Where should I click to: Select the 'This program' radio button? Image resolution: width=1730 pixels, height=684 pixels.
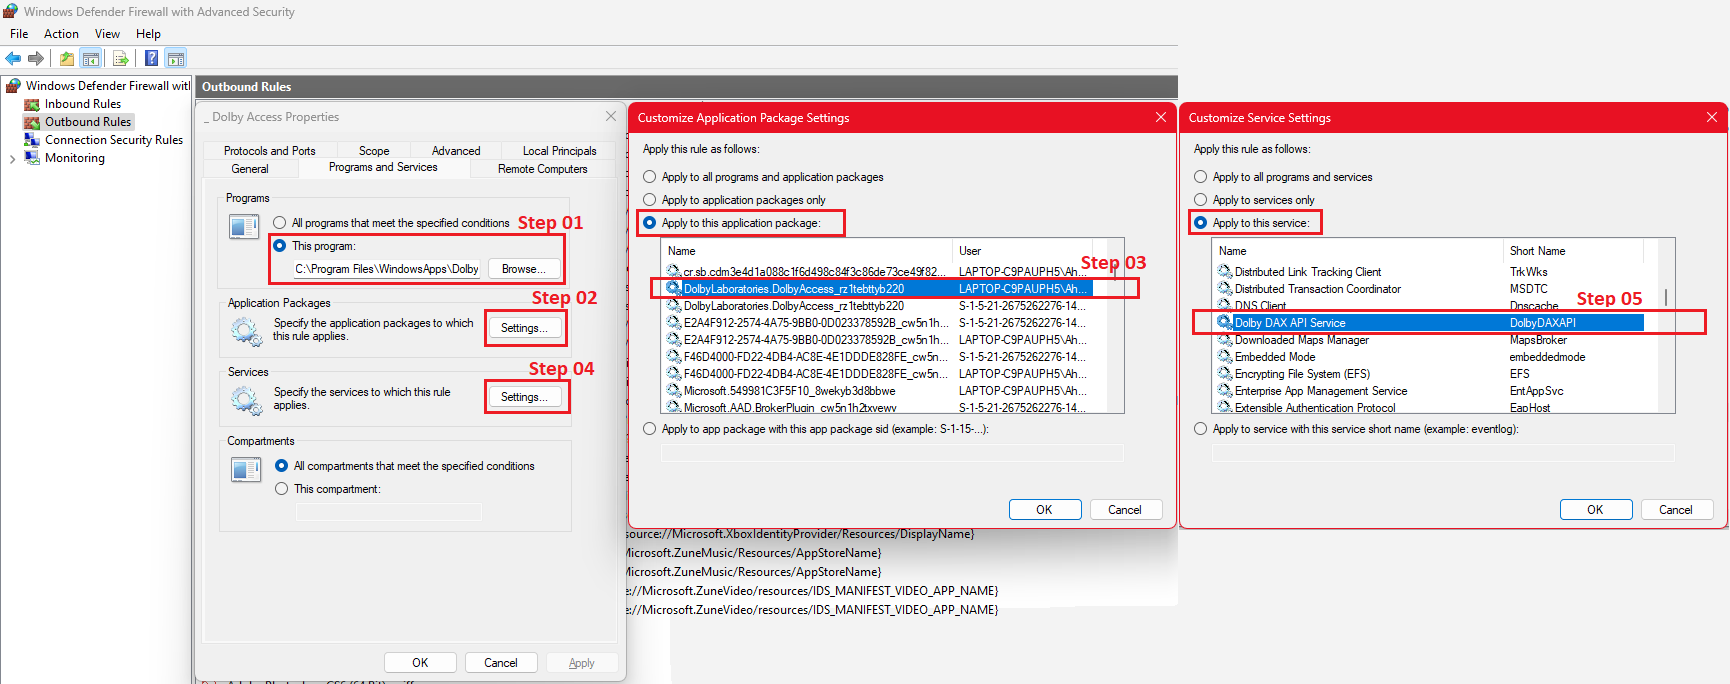tap(280, 246)
